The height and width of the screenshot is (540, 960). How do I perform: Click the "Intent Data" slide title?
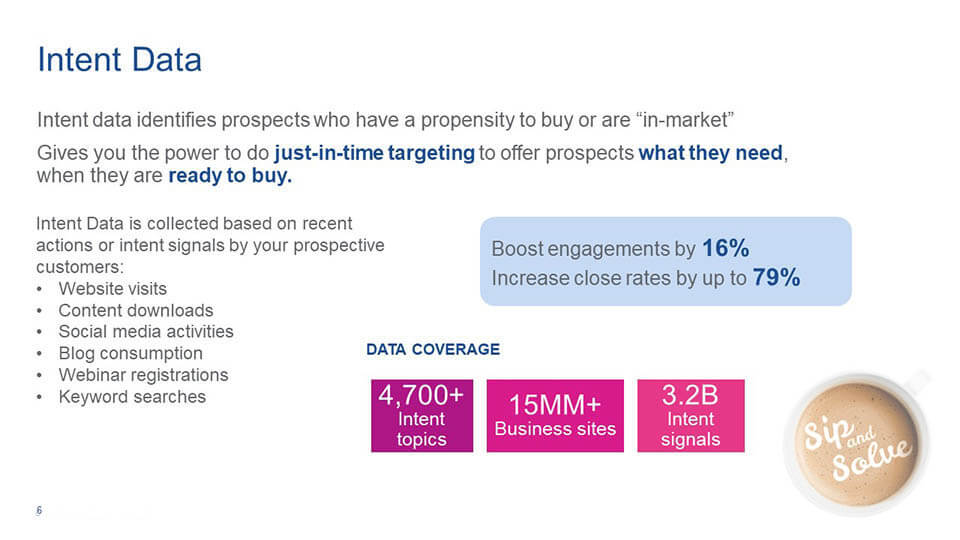119,59
